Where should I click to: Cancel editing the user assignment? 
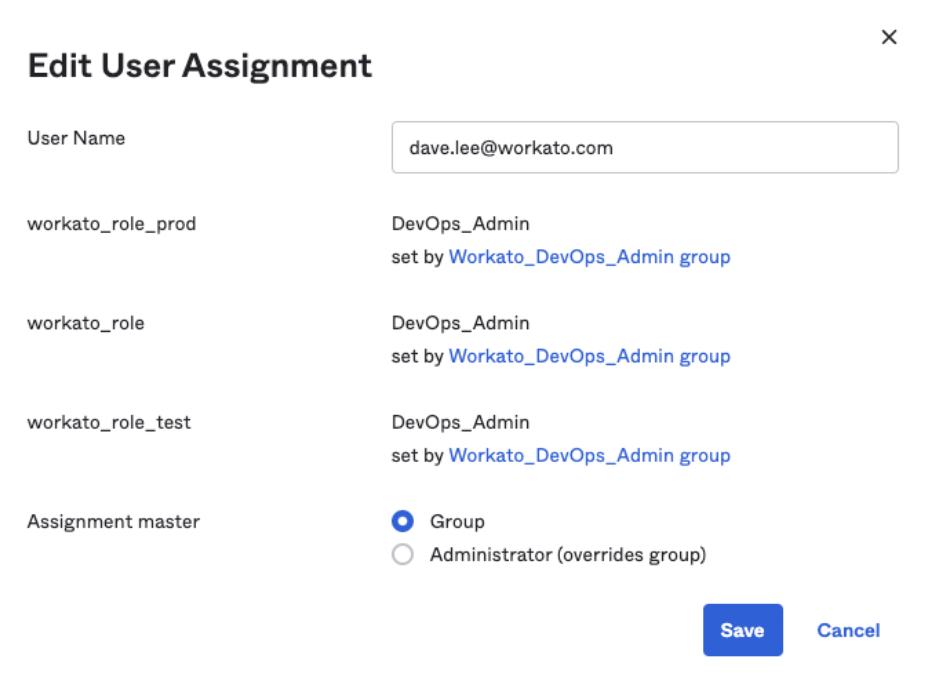coord(848,630)
